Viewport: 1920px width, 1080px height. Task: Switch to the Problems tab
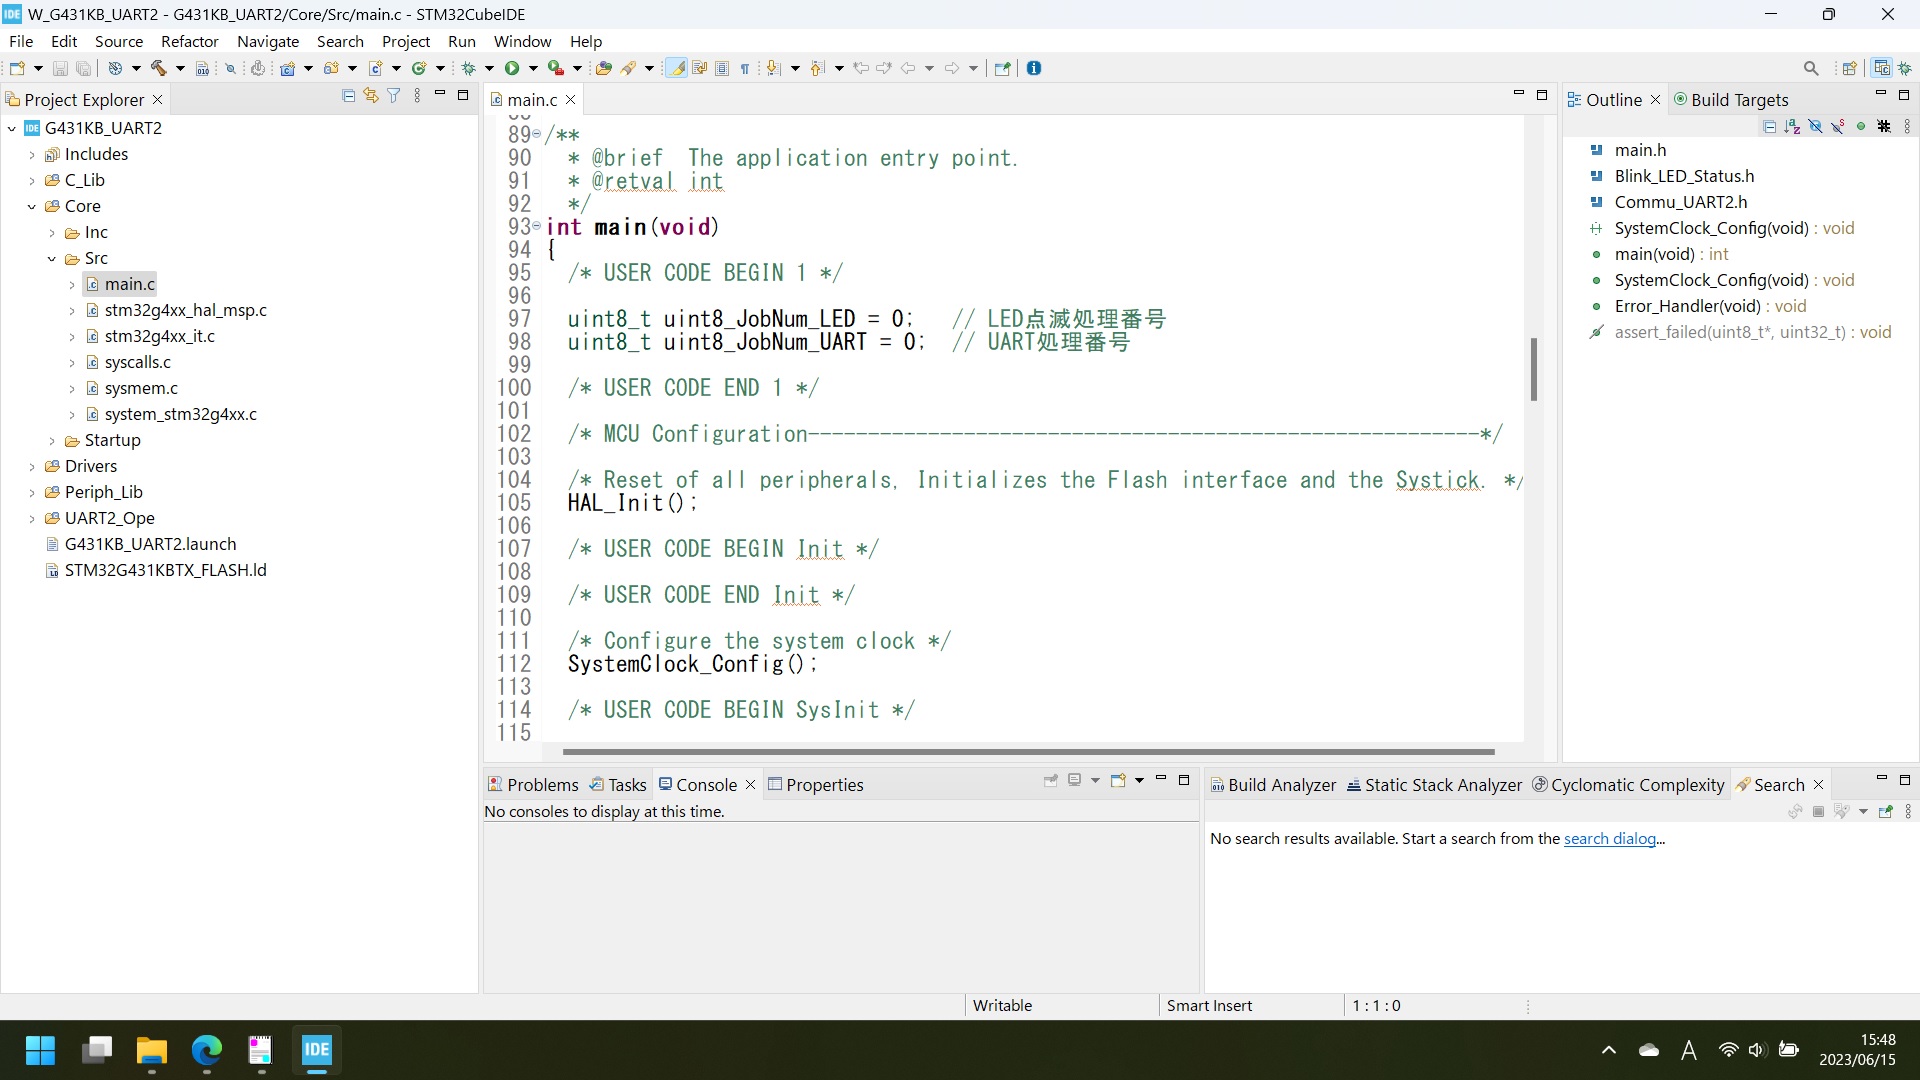(542, 785)
